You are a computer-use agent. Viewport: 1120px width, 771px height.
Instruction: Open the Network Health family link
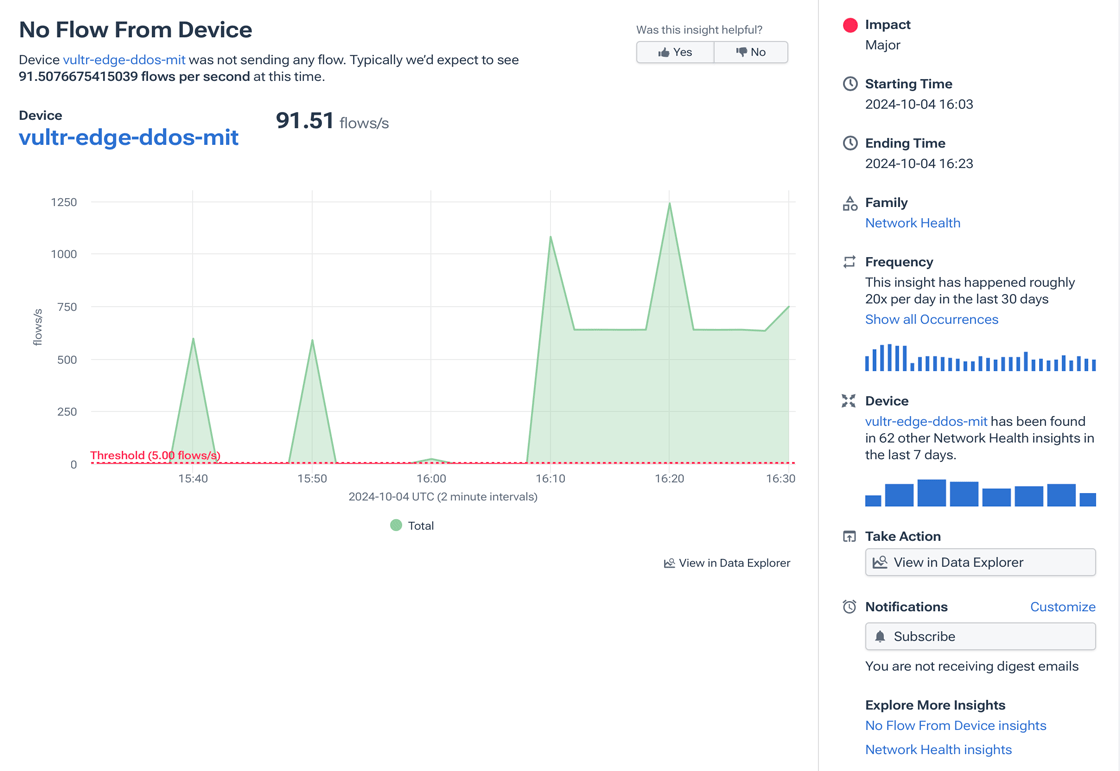(x=912, y=223)
